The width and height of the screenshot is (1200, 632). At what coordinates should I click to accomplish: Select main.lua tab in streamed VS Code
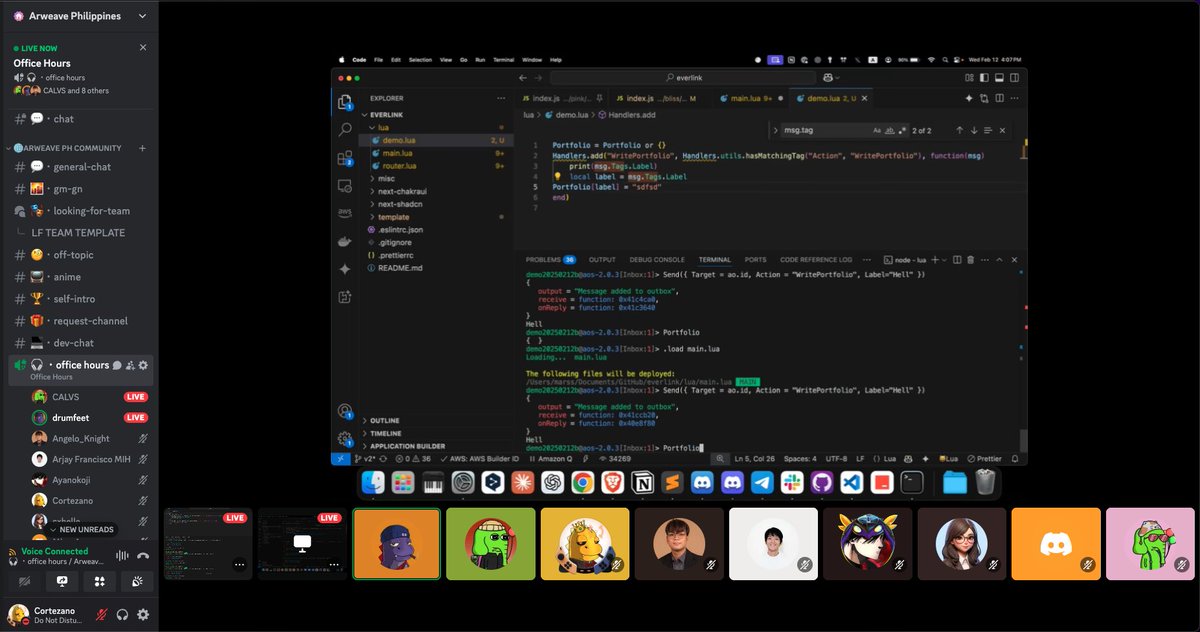[x=752, y=98]
